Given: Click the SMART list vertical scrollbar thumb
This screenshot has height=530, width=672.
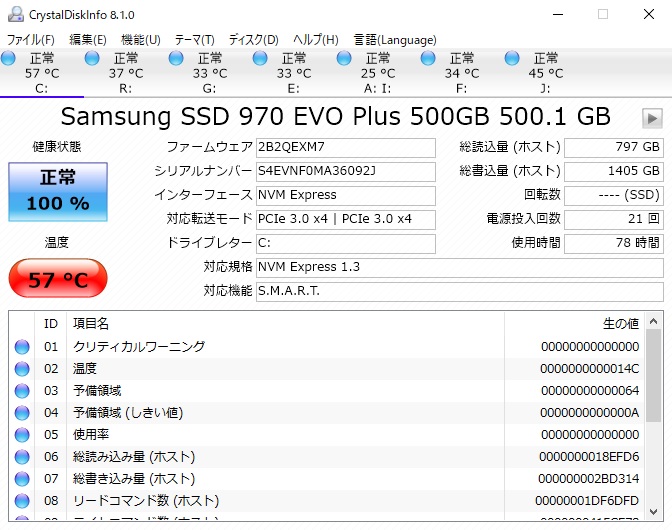Looking at the screenshot, I should coord(653,376).
